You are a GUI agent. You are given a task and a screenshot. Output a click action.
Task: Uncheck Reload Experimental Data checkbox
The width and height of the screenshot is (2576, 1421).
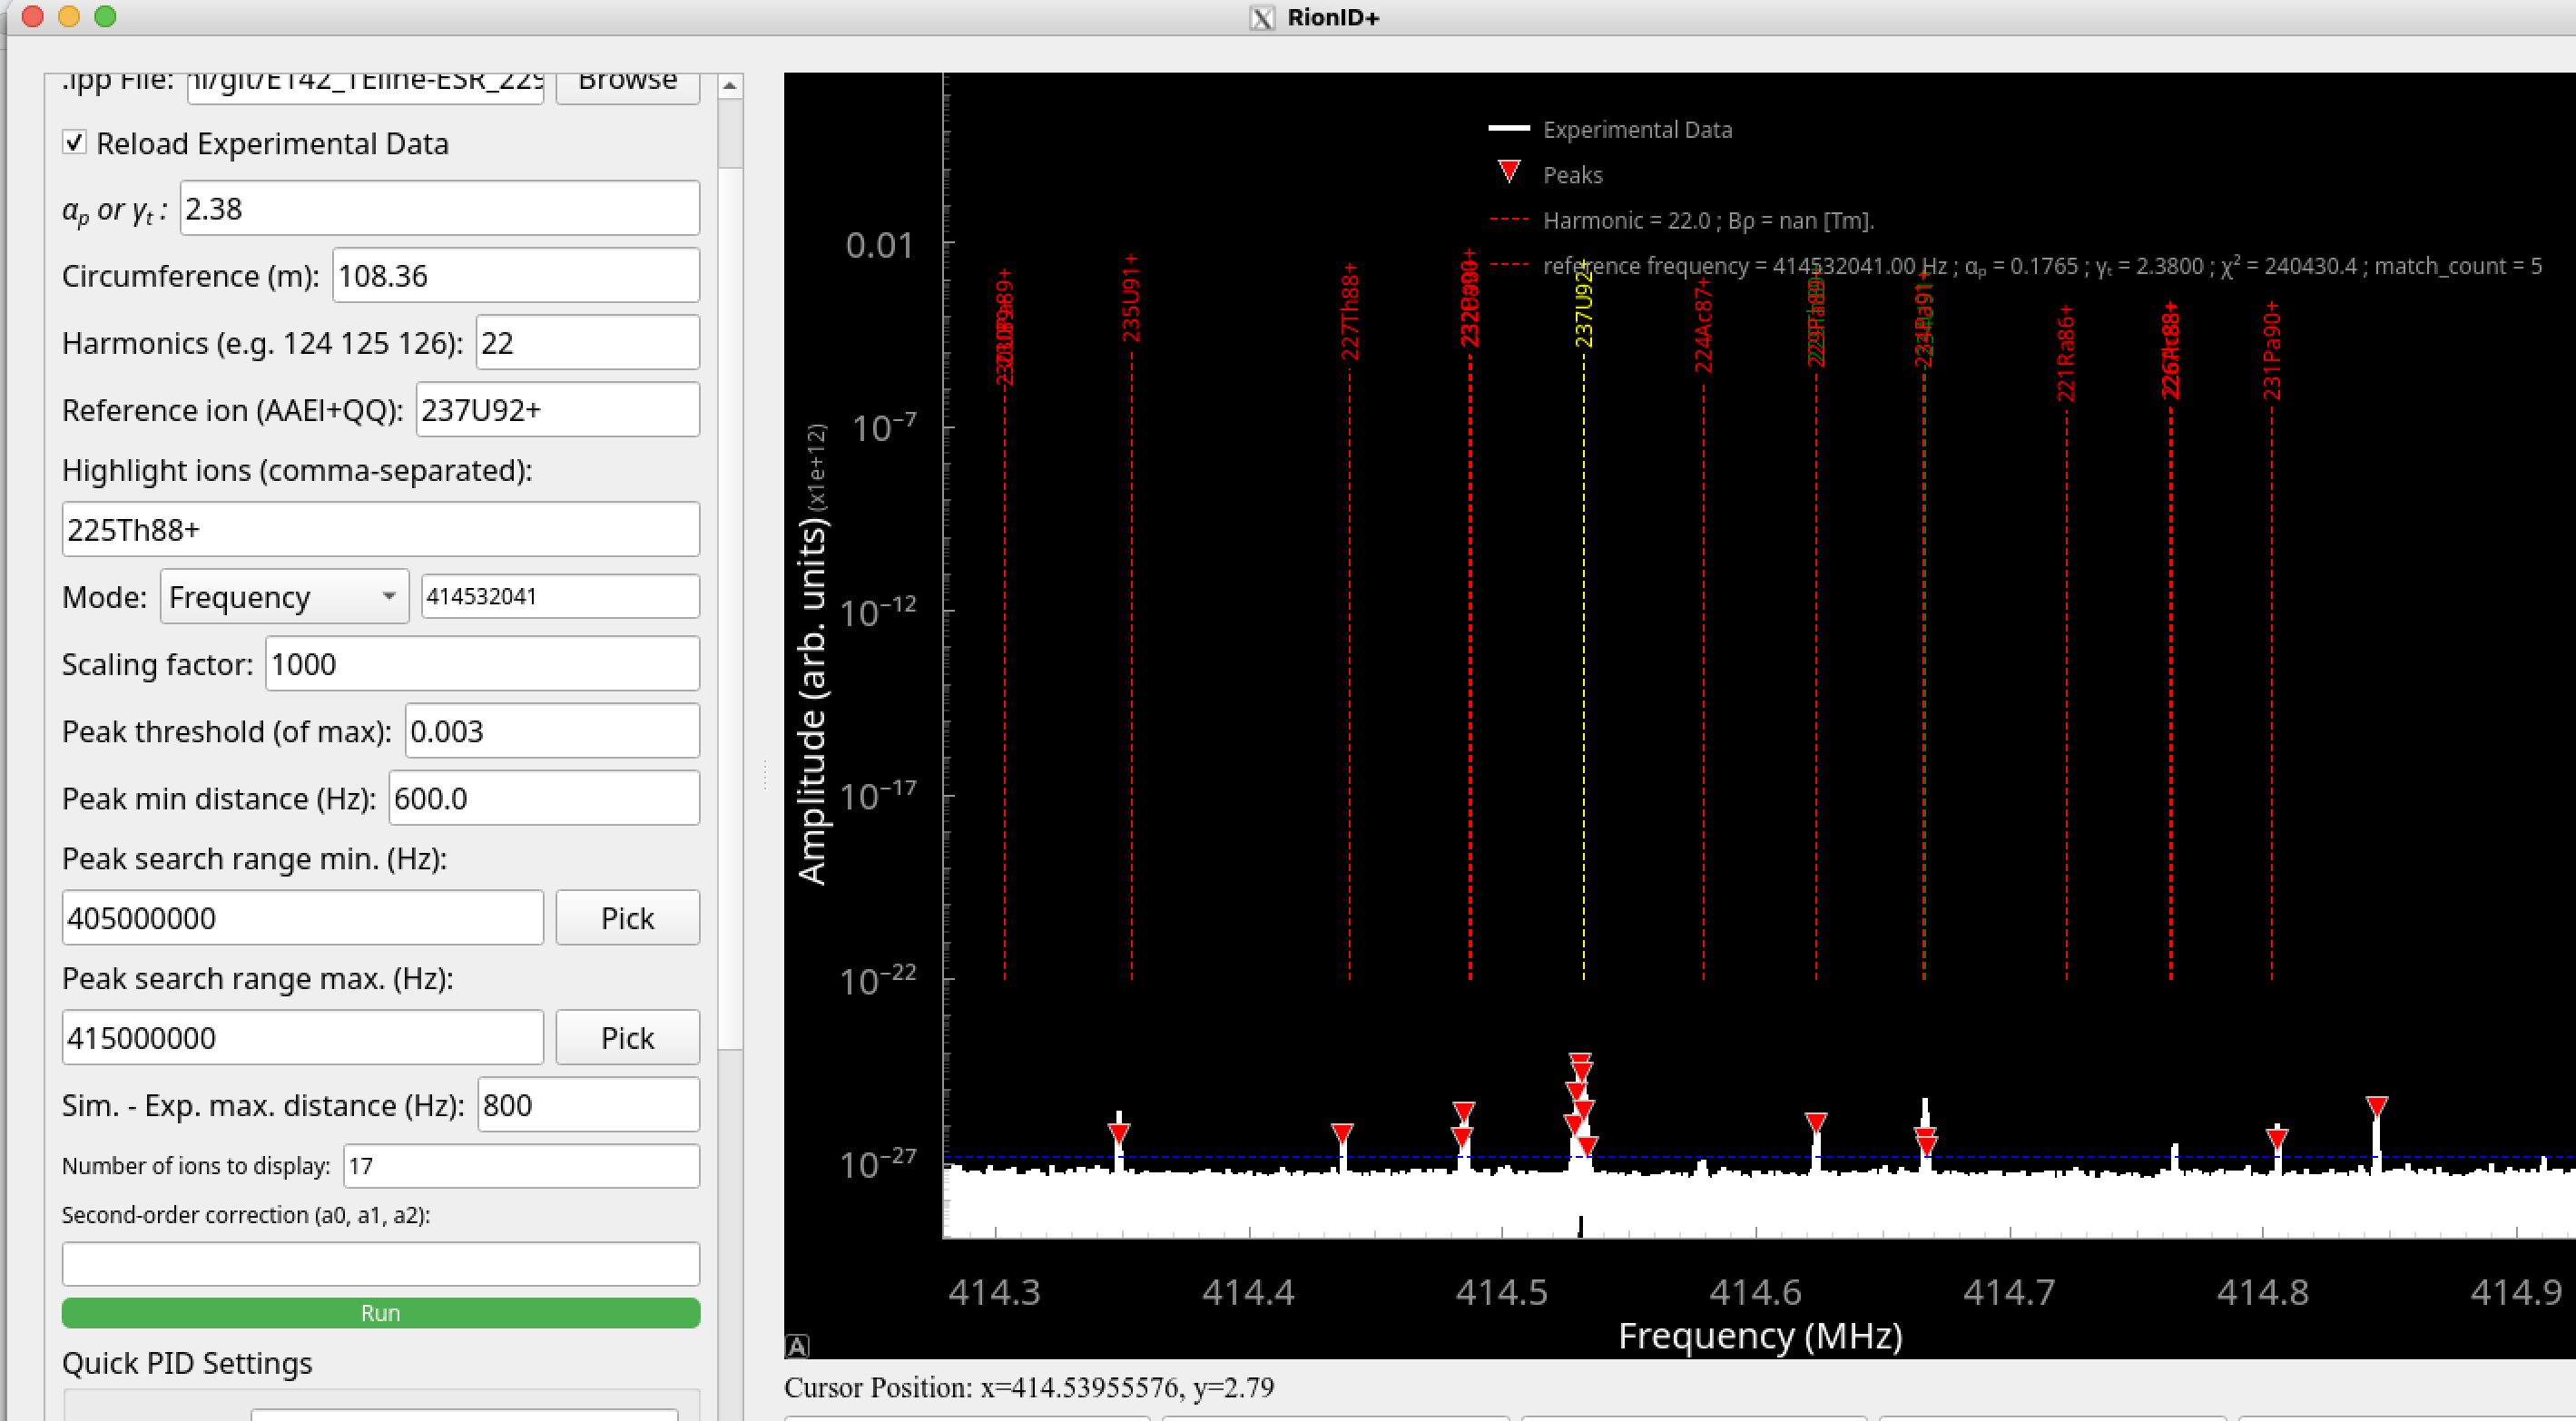click(74, 142)
